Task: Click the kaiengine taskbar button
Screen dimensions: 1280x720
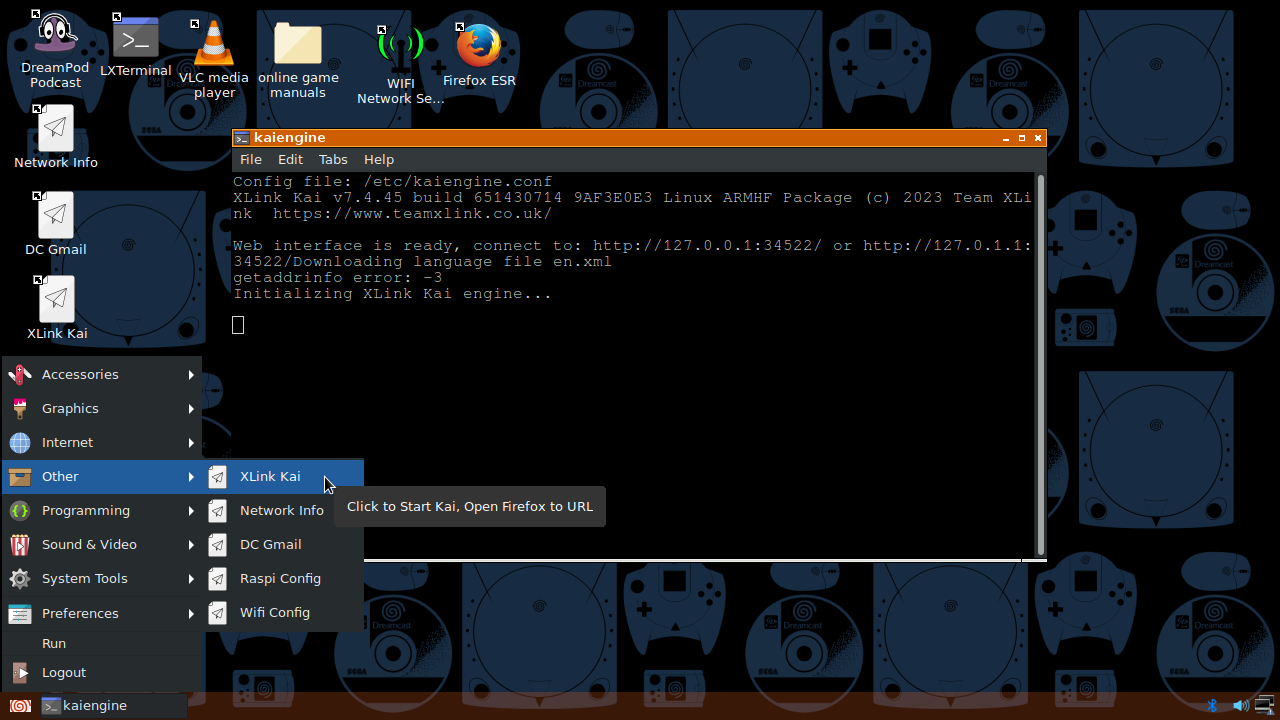Action: 112,706
